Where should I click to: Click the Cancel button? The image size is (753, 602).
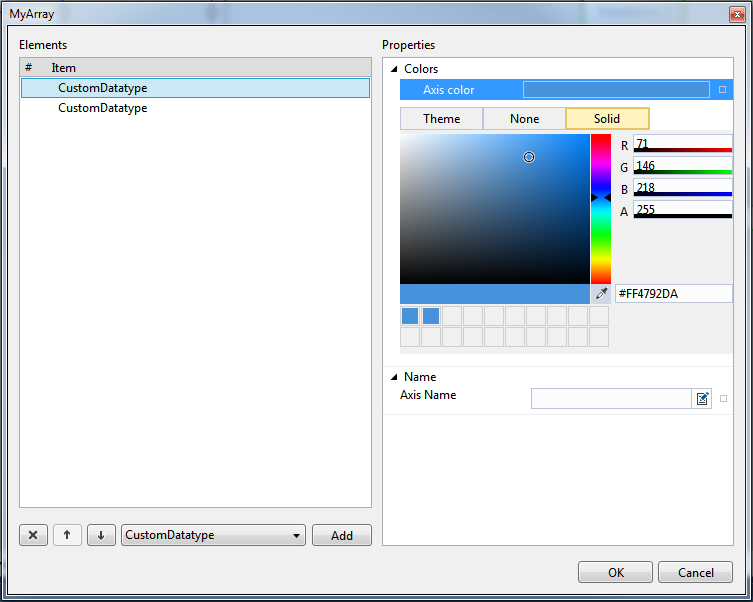click(x=695, y=572)
